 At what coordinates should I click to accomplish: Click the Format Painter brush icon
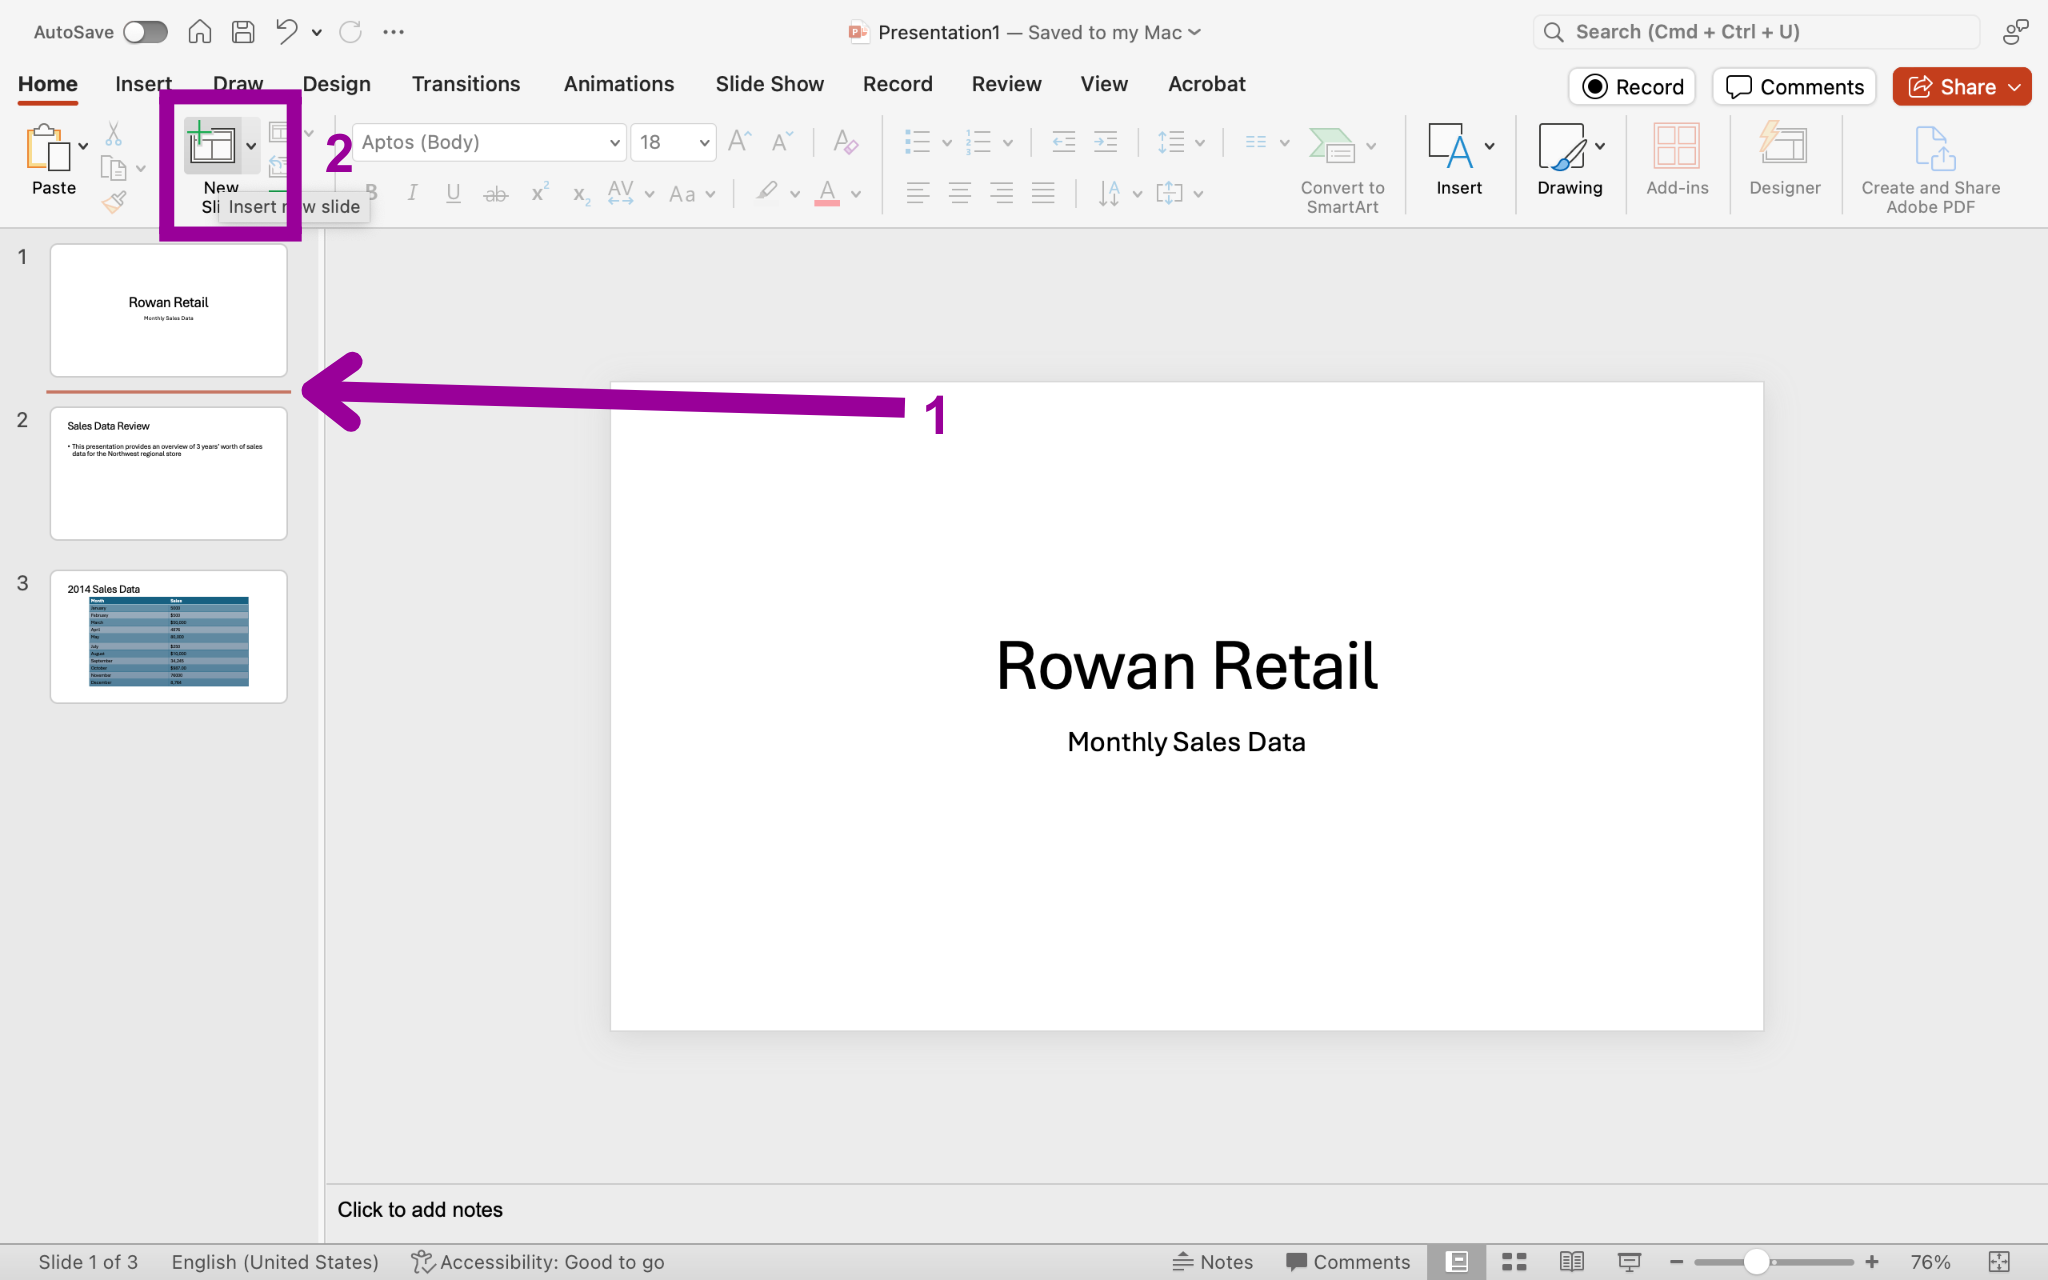click(x=114, y=202)
